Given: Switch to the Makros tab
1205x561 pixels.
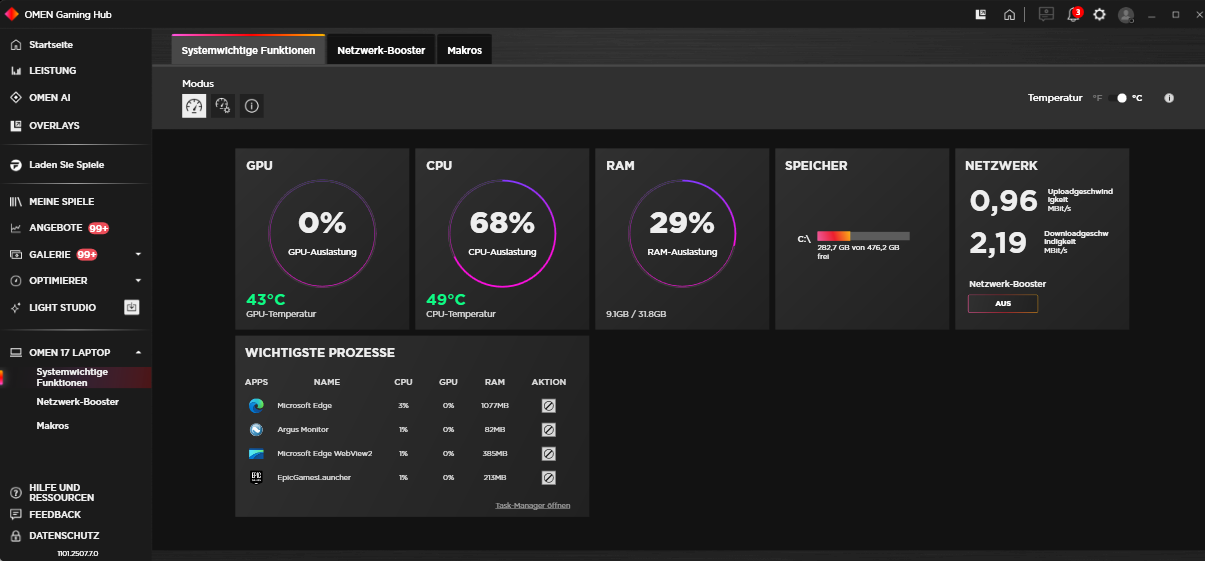Looking at the screenshot, I should (465, 50).
